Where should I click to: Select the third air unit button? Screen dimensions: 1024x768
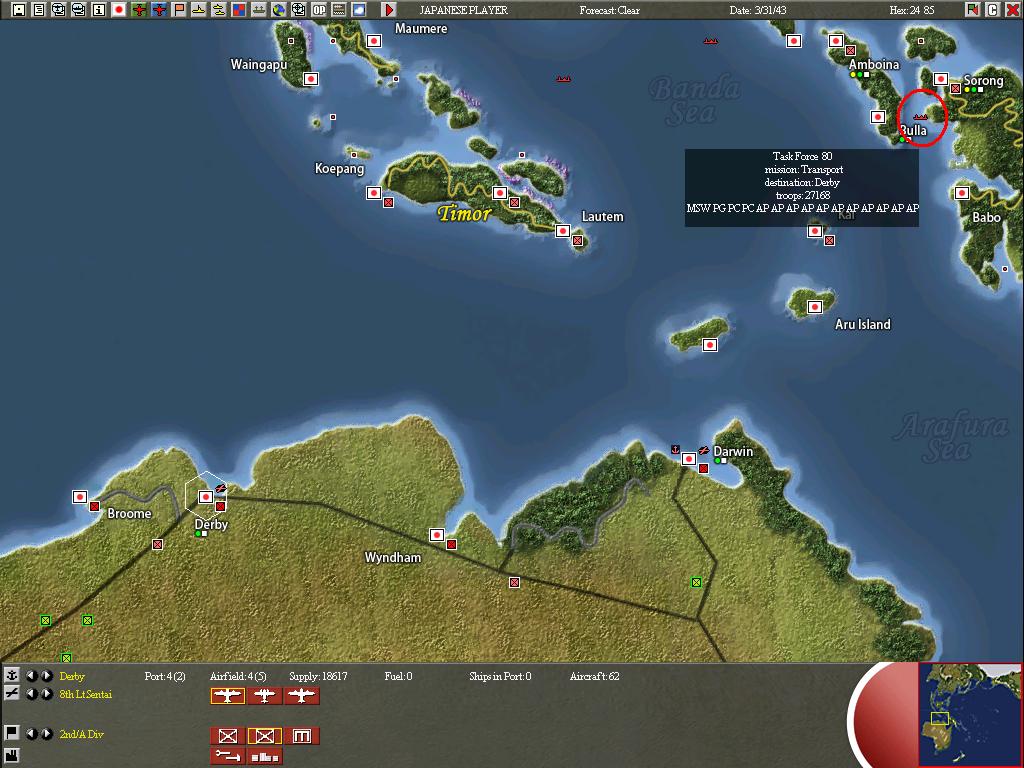(302, 696)
